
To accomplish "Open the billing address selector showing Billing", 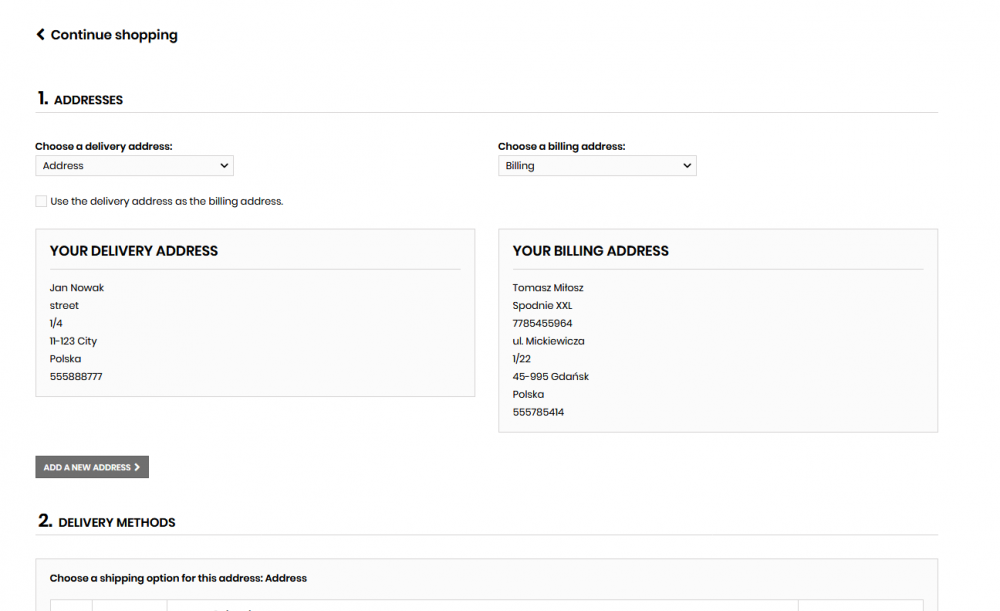I will [x=597, y=165].
